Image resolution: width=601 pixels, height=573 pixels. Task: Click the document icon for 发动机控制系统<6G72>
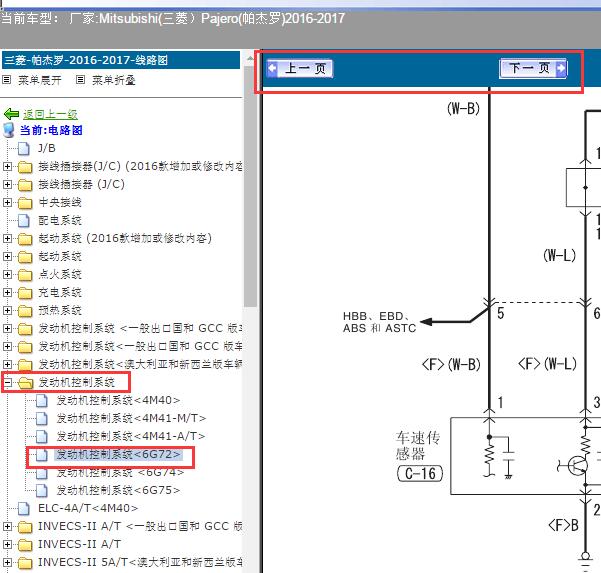click(x=42, y=455)
